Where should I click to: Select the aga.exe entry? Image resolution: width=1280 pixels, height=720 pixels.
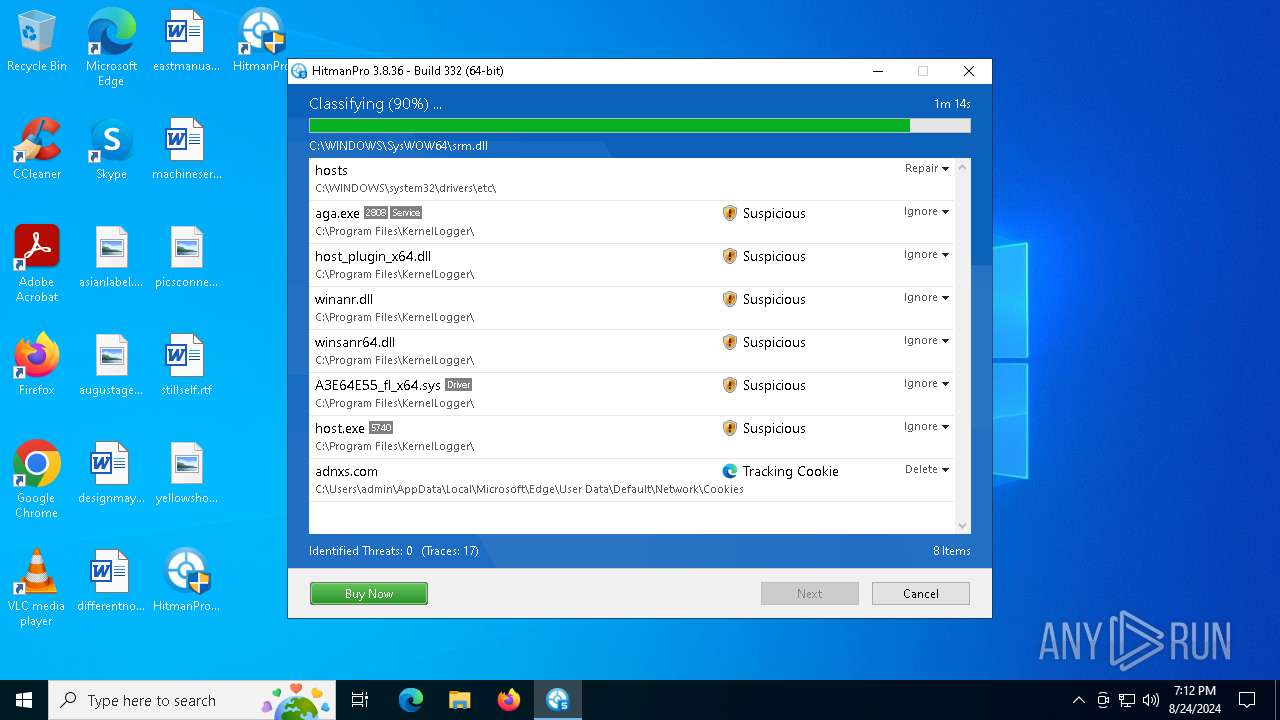point(632,222)
